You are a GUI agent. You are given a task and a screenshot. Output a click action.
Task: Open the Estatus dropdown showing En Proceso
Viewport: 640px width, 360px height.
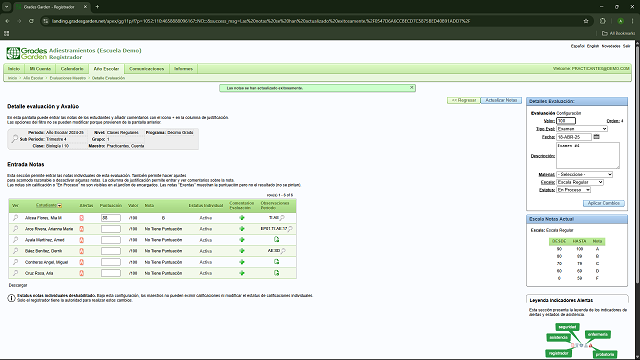[x=573, y=190]
